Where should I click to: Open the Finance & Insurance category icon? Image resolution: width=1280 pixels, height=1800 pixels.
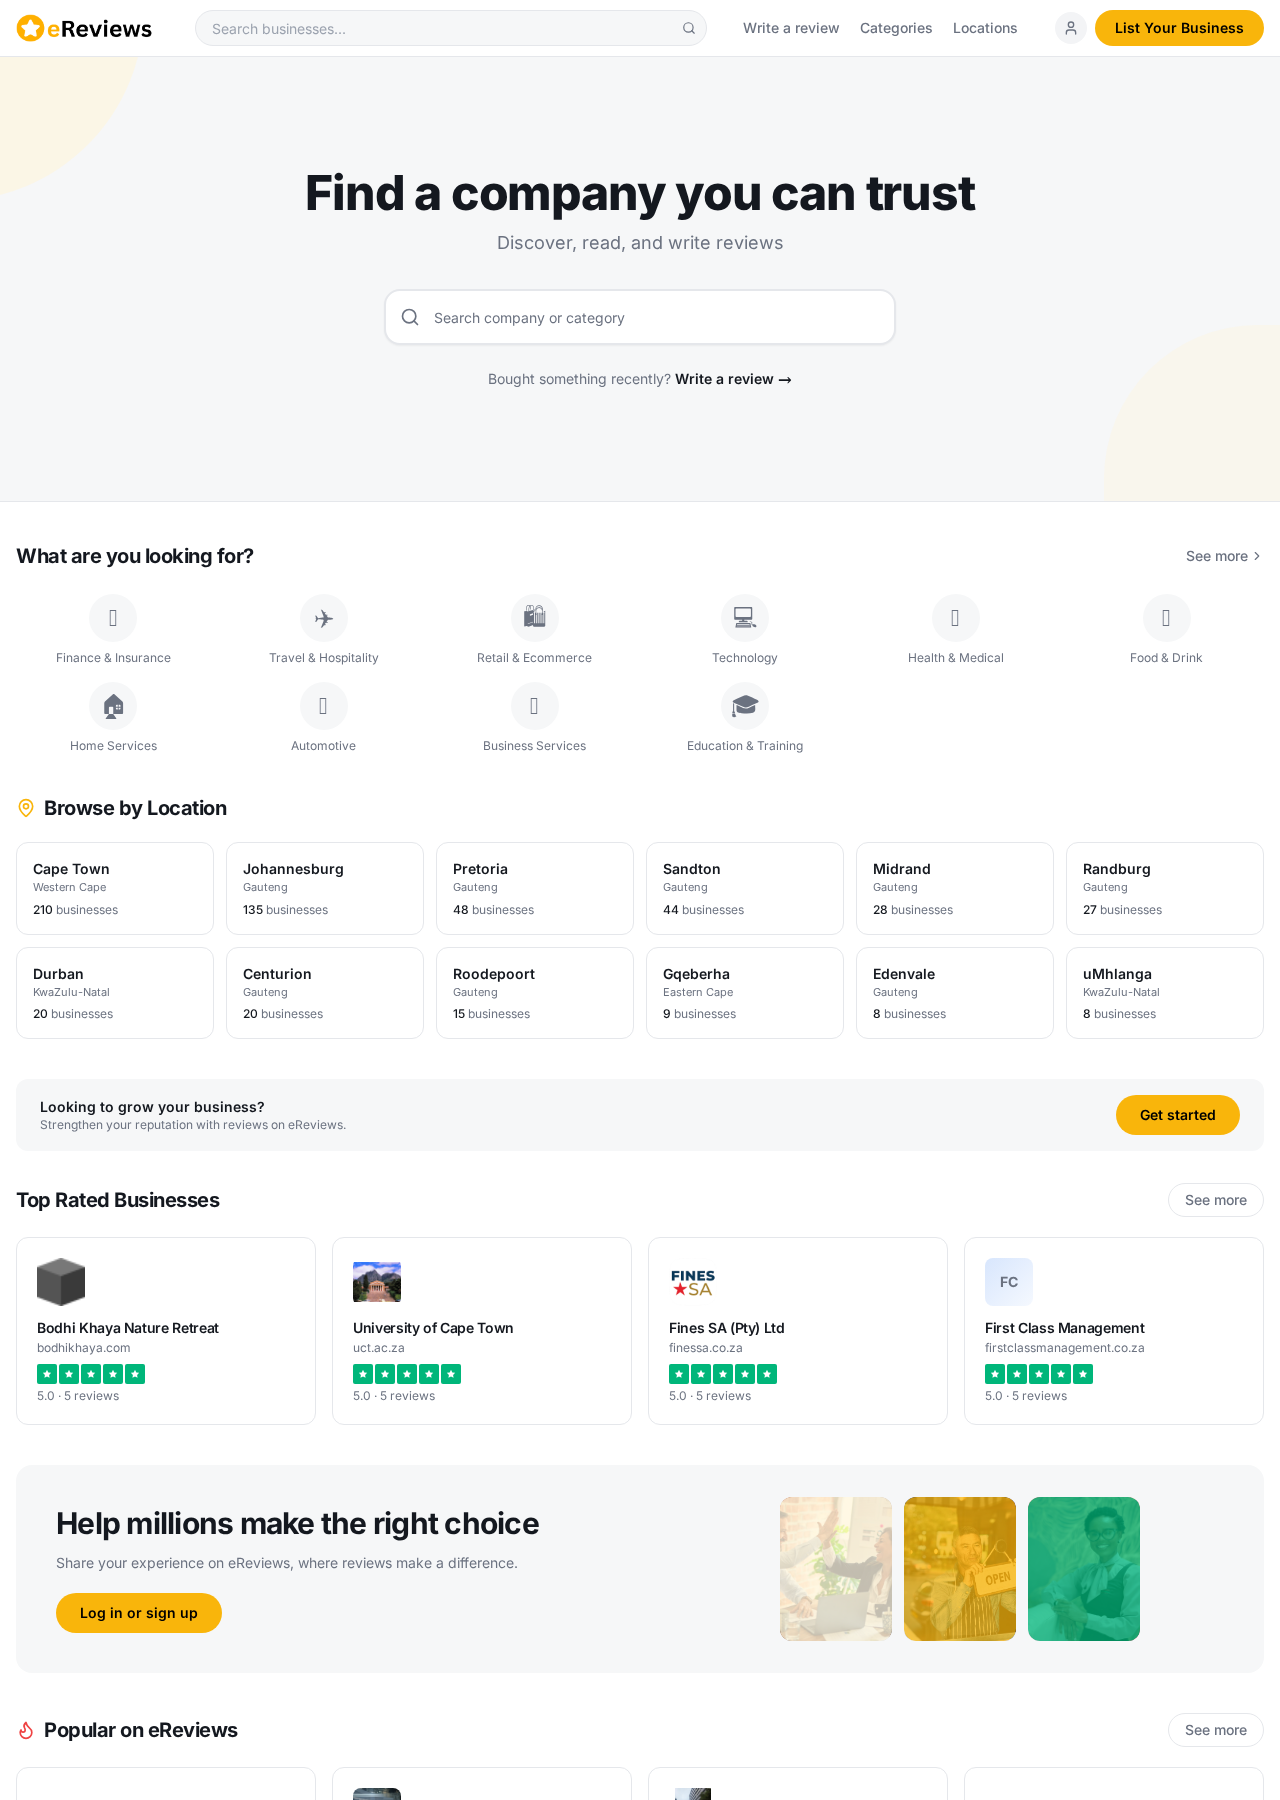tap(113, 618)
